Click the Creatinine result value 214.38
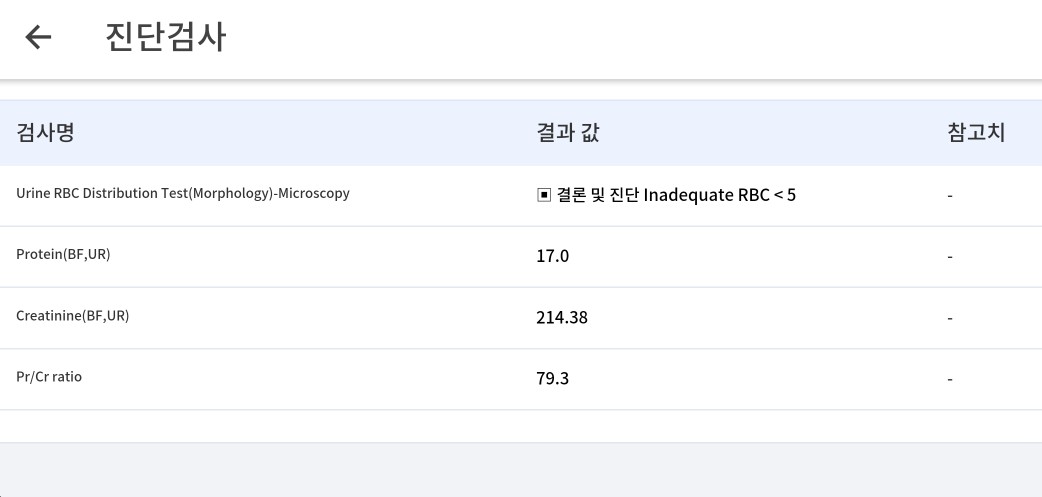Screen dimensions: 1042x497 pos(562,318)
